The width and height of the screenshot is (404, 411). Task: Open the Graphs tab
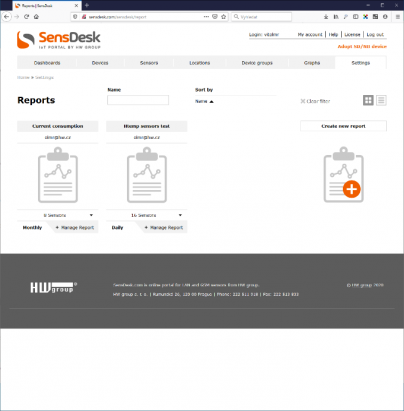pyautogui.click(x=312, y=63)
